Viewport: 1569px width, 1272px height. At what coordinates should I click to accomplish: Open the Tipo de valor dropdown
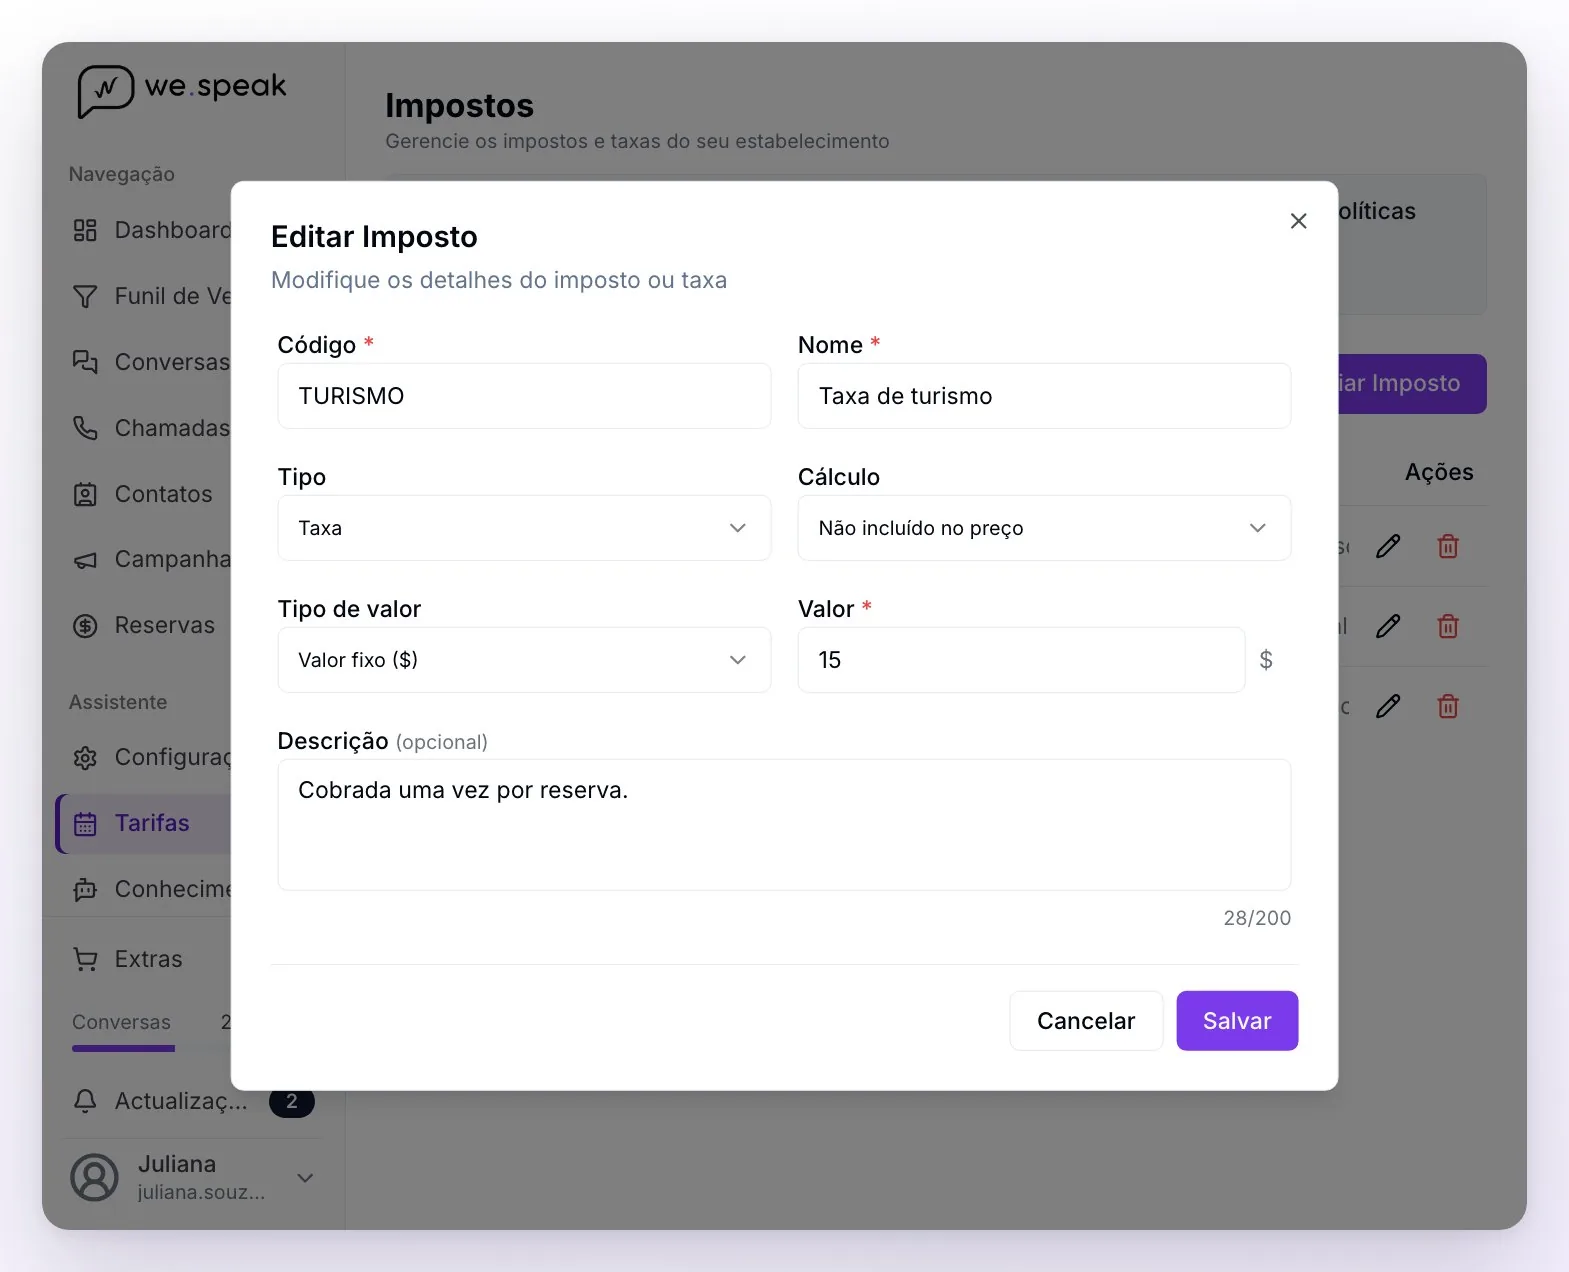coord(524,660)
